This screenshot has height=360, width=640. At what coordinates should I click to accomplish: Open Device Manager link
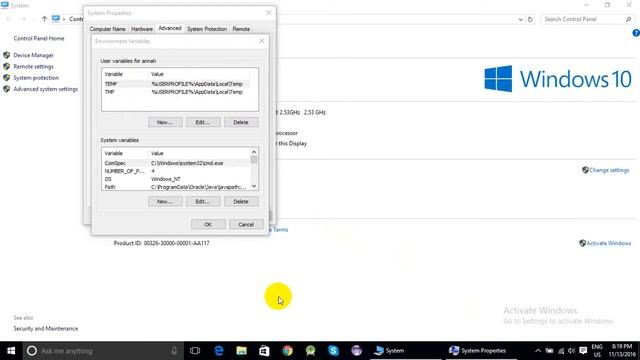(x=33, y=55)
